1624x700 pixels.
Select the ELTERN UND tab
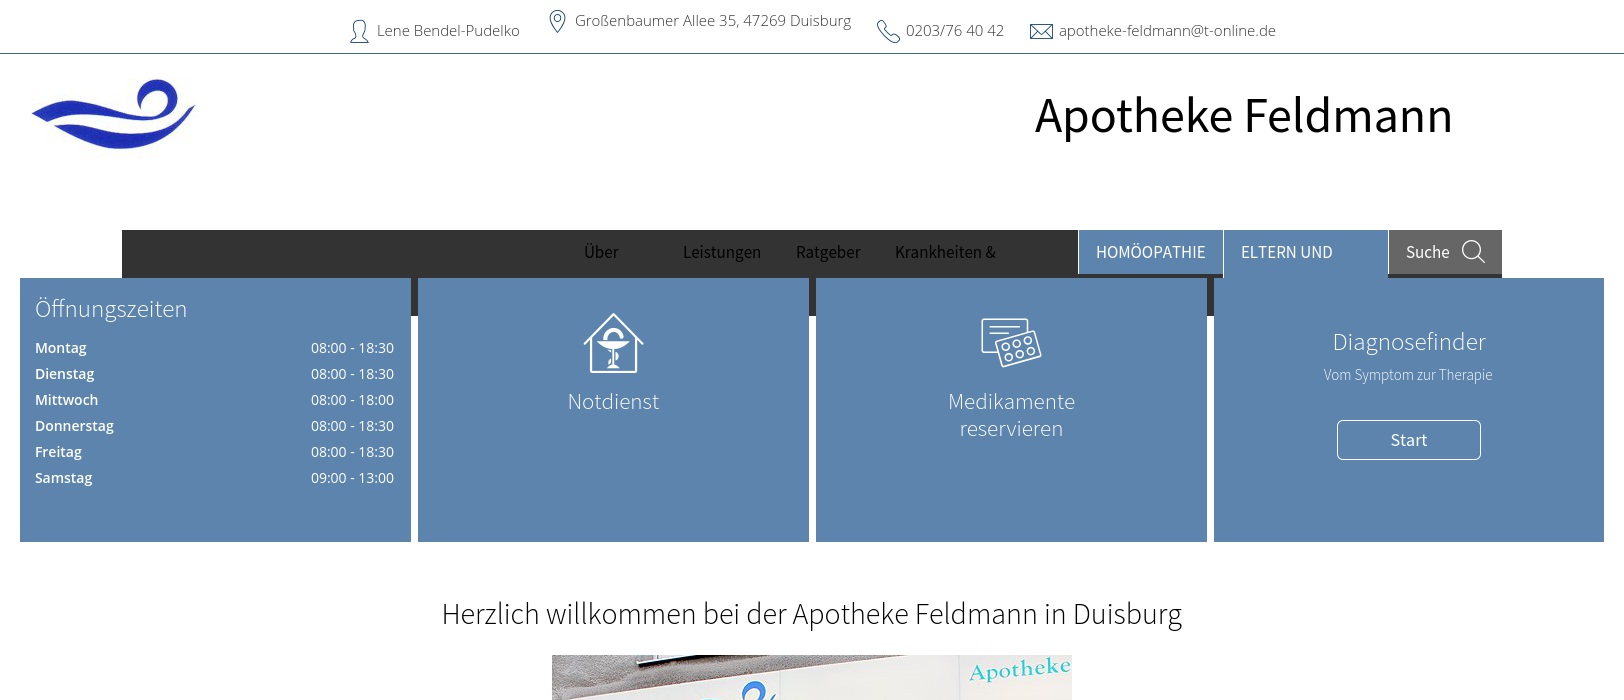(1286, 252)
